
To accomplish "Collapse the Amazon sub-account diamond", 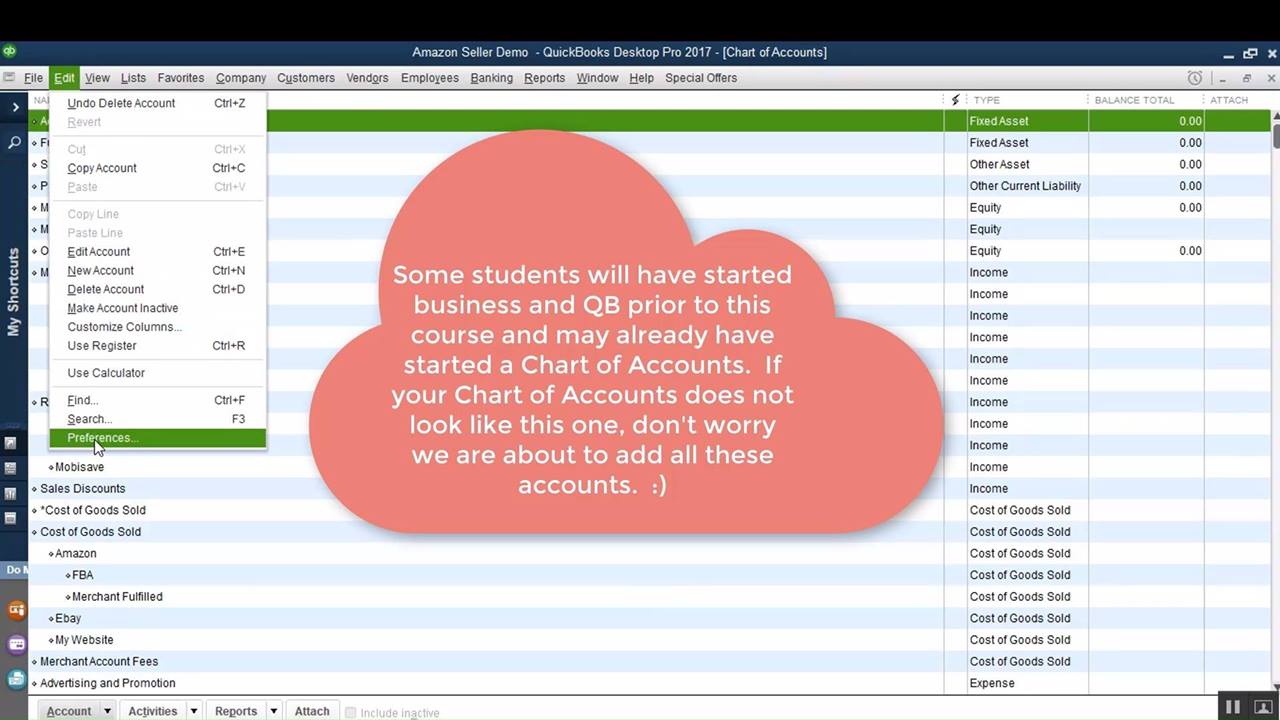I will 51,554.
